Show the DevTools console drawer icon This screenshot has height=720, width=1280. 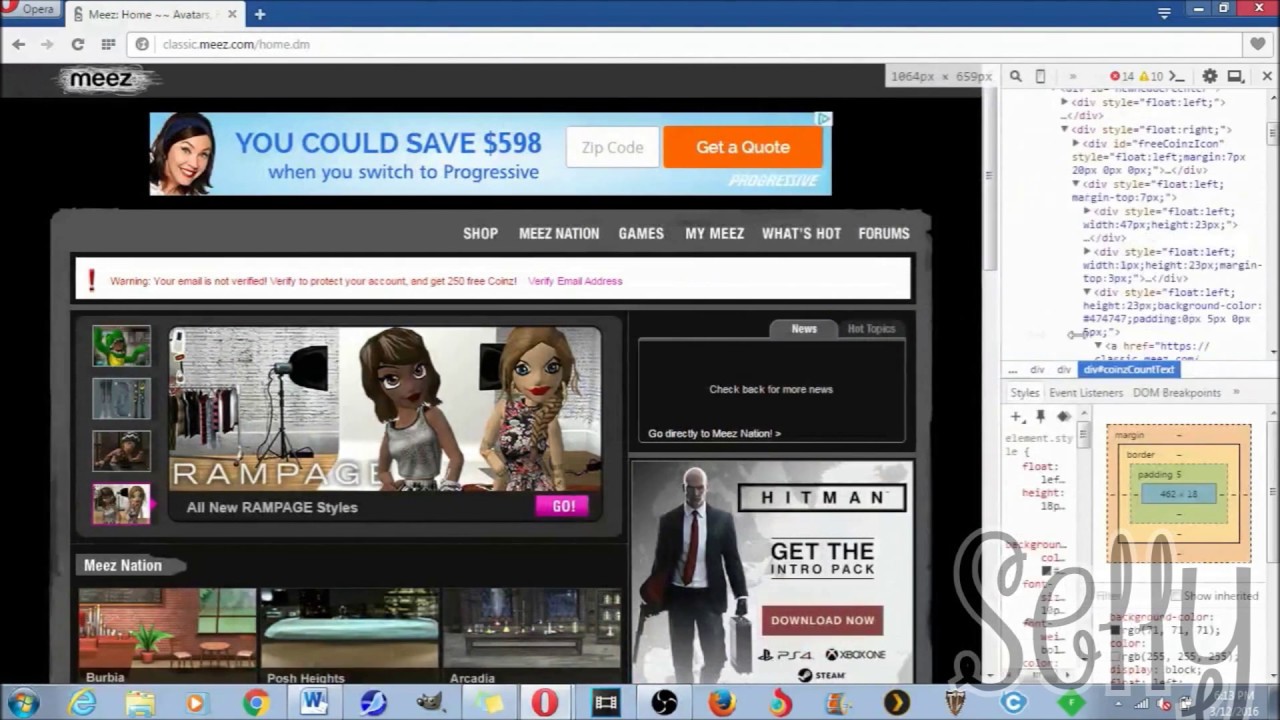(x=1177, y=76)
